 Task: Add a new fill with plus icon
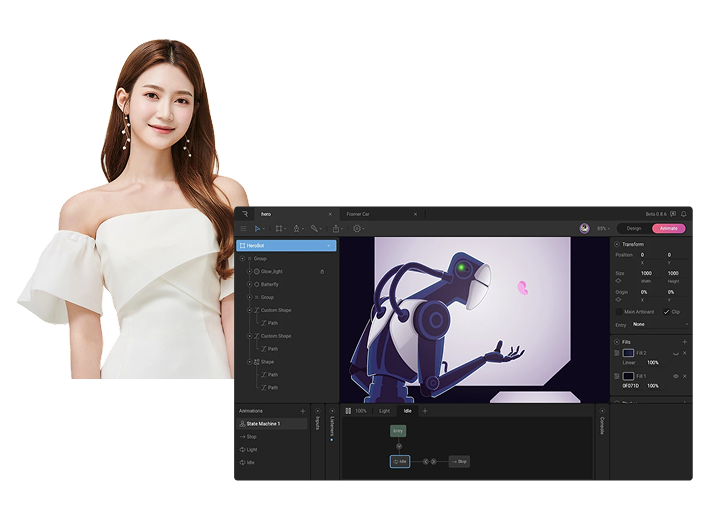pos(685,342)
